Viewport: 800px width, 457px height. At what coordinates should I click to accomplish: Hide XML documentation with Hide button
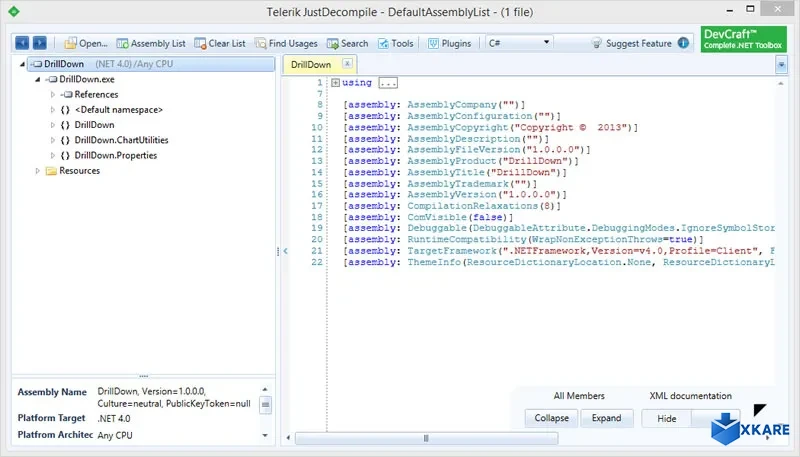tap(666, 419)
